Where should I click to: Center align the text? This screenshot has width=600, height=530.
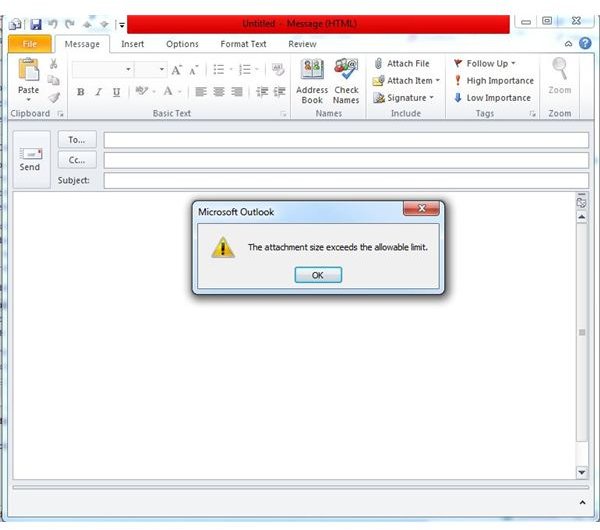[218, 92]
